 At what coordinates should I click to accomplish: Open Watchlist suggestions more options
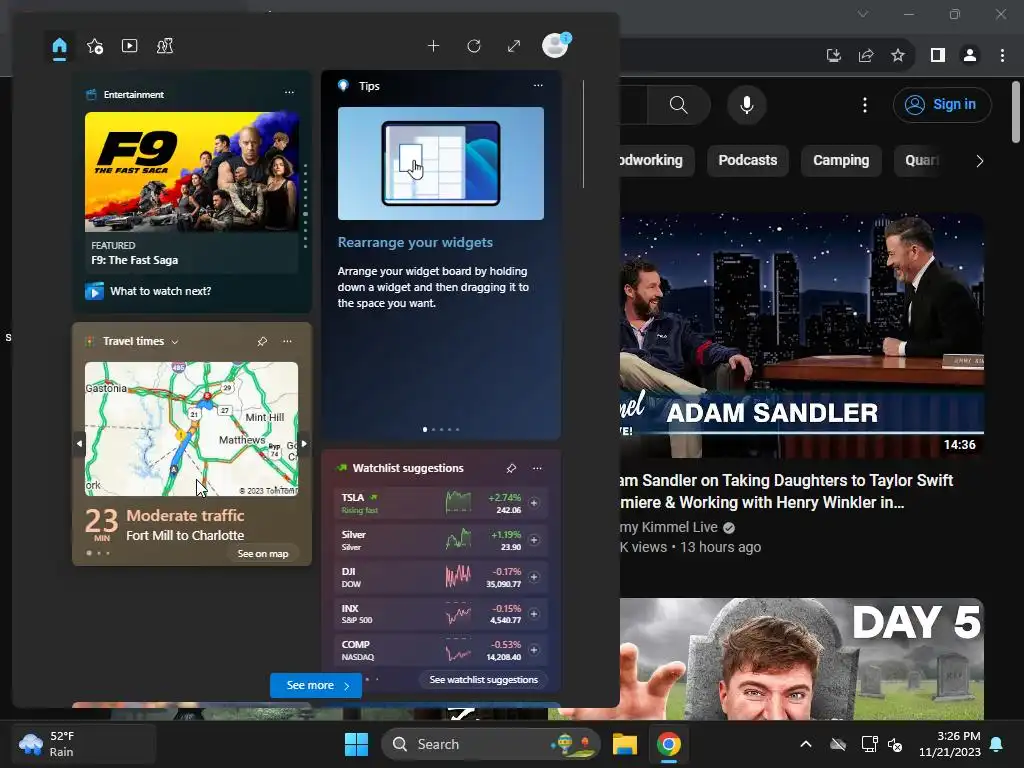[537, 468]
